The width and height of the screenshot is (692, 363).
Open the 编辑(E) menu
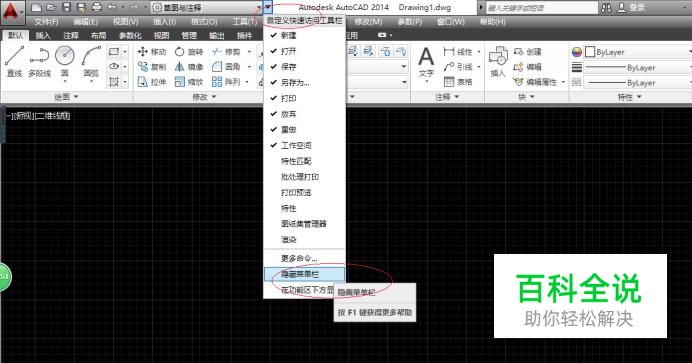tap(85, 21)
